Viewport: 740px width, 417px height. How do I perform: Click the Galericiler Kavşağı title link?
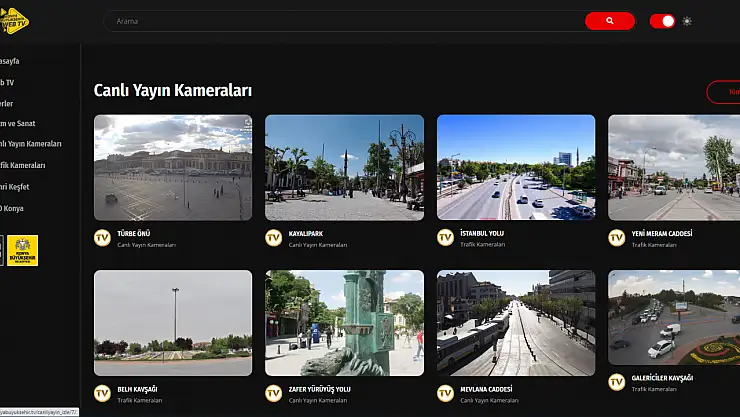pos(662,378)
